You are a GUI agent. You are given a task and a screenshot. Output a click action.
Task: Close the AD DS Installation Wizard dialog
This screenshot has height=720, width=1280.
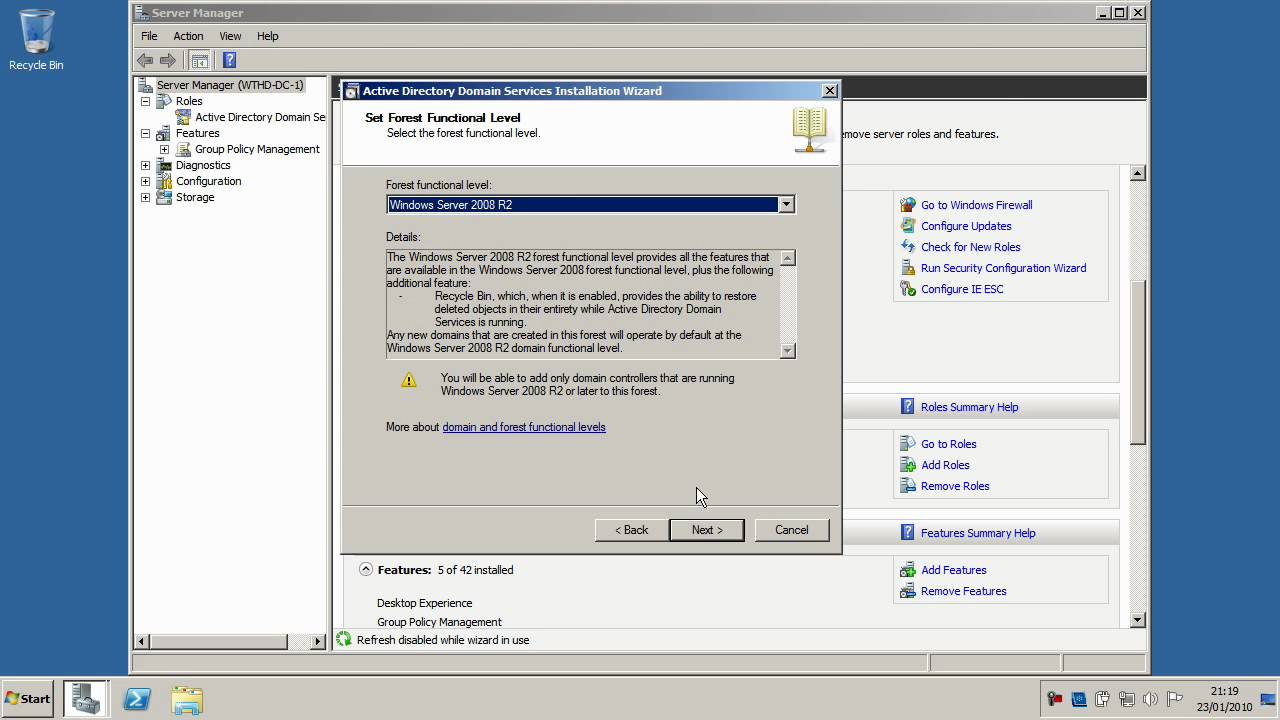click(x=830, y=91)
